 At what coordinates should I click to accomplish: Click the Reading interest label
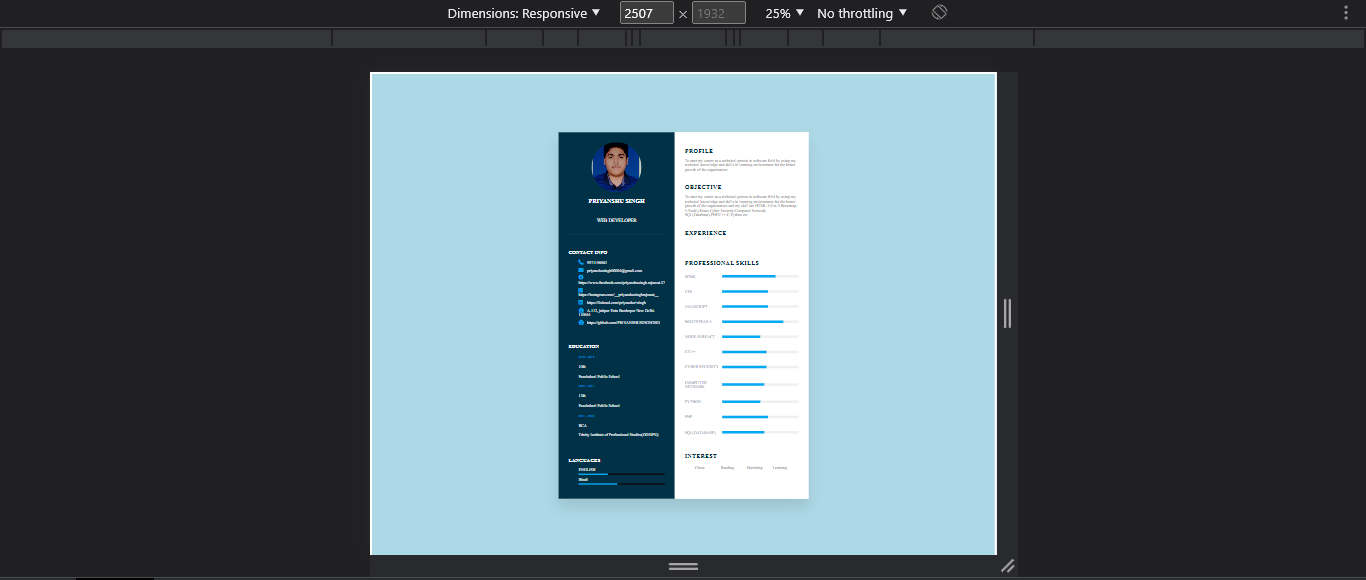(x=727, y=467)
